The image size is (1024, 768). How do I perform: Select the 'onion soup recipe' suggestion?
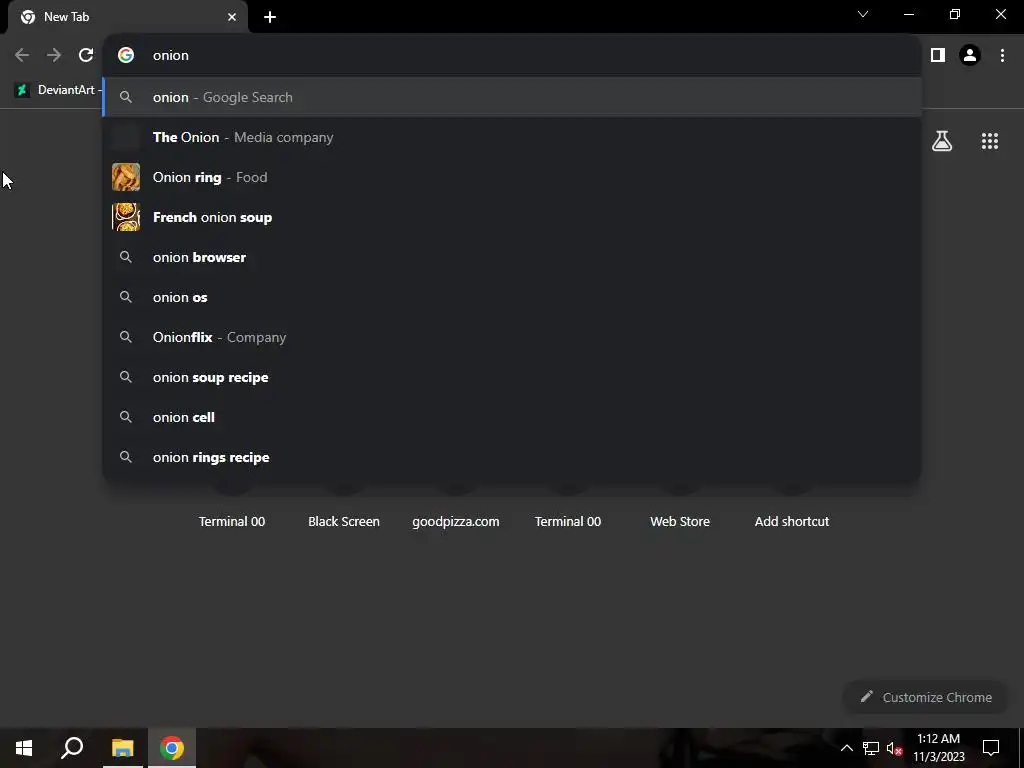tap(512, 377)
